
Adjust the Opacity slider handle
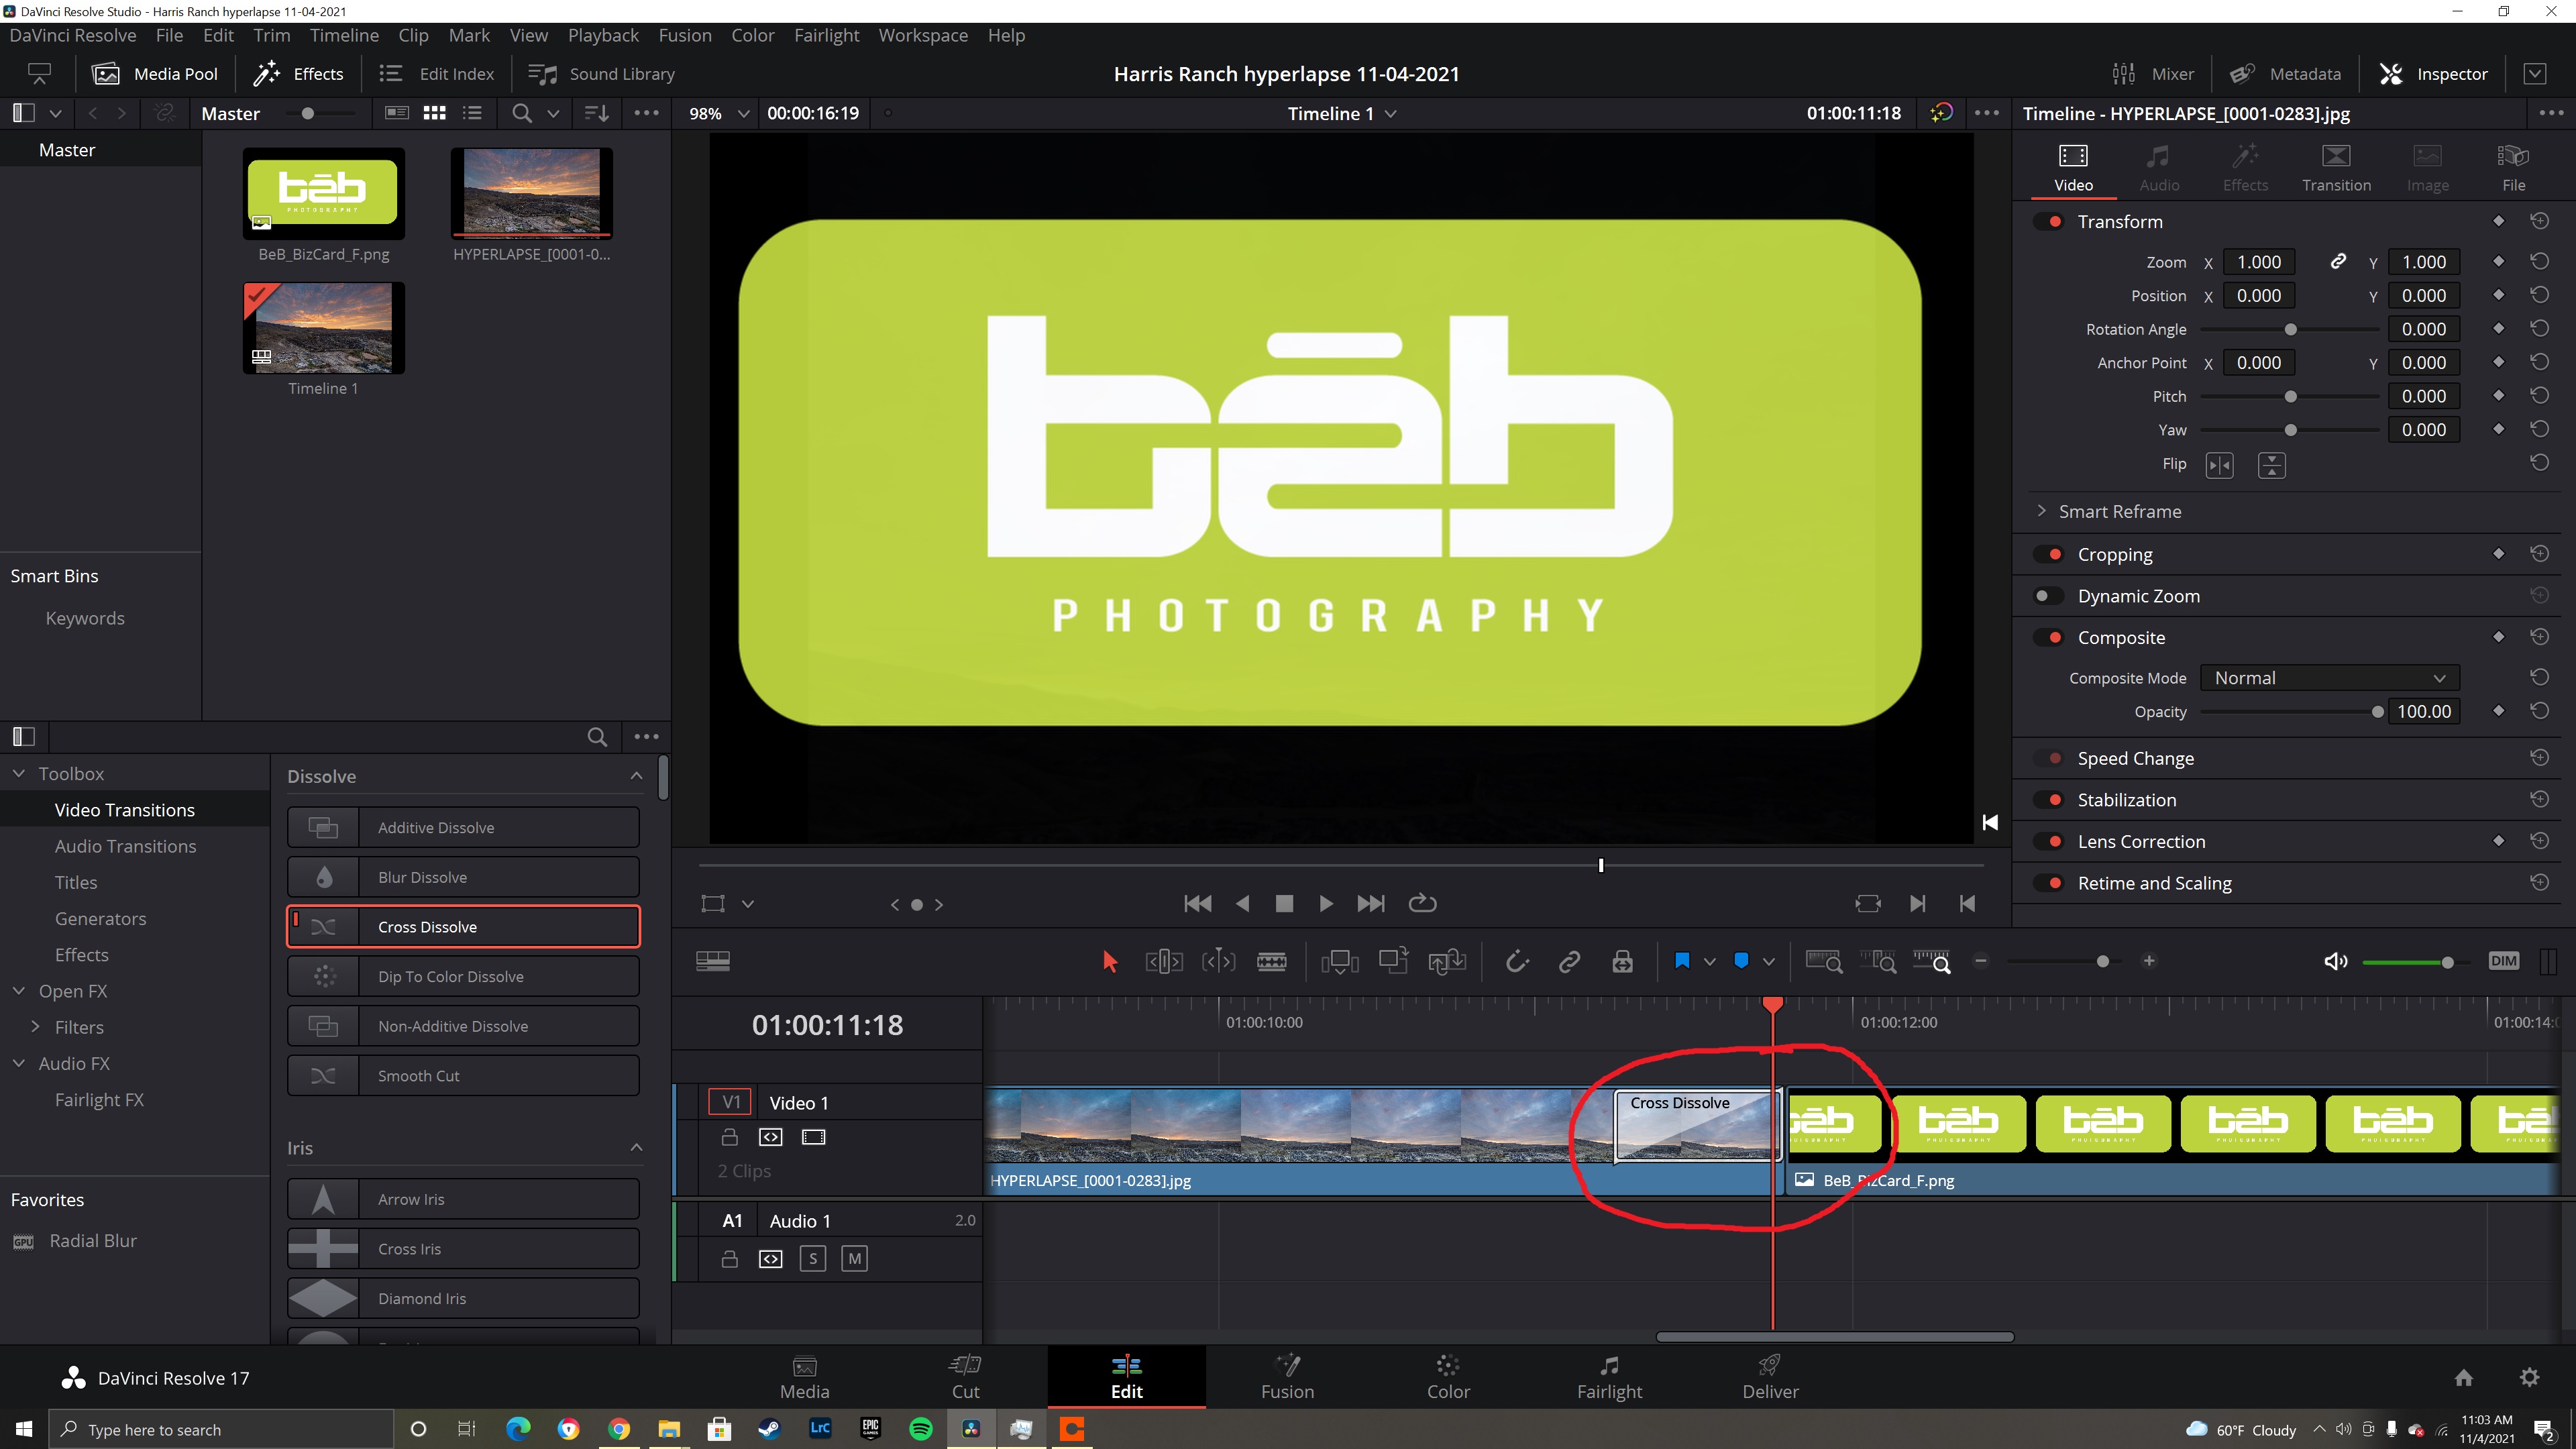(x=2377, y=712)
